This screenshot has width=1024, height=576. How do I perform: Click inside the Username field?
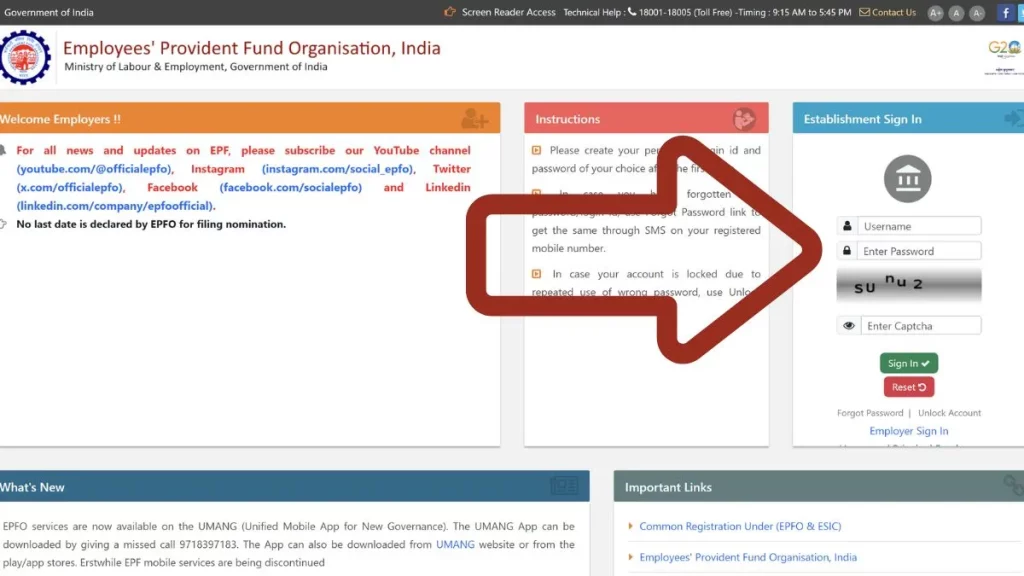(x=918, y=225)
